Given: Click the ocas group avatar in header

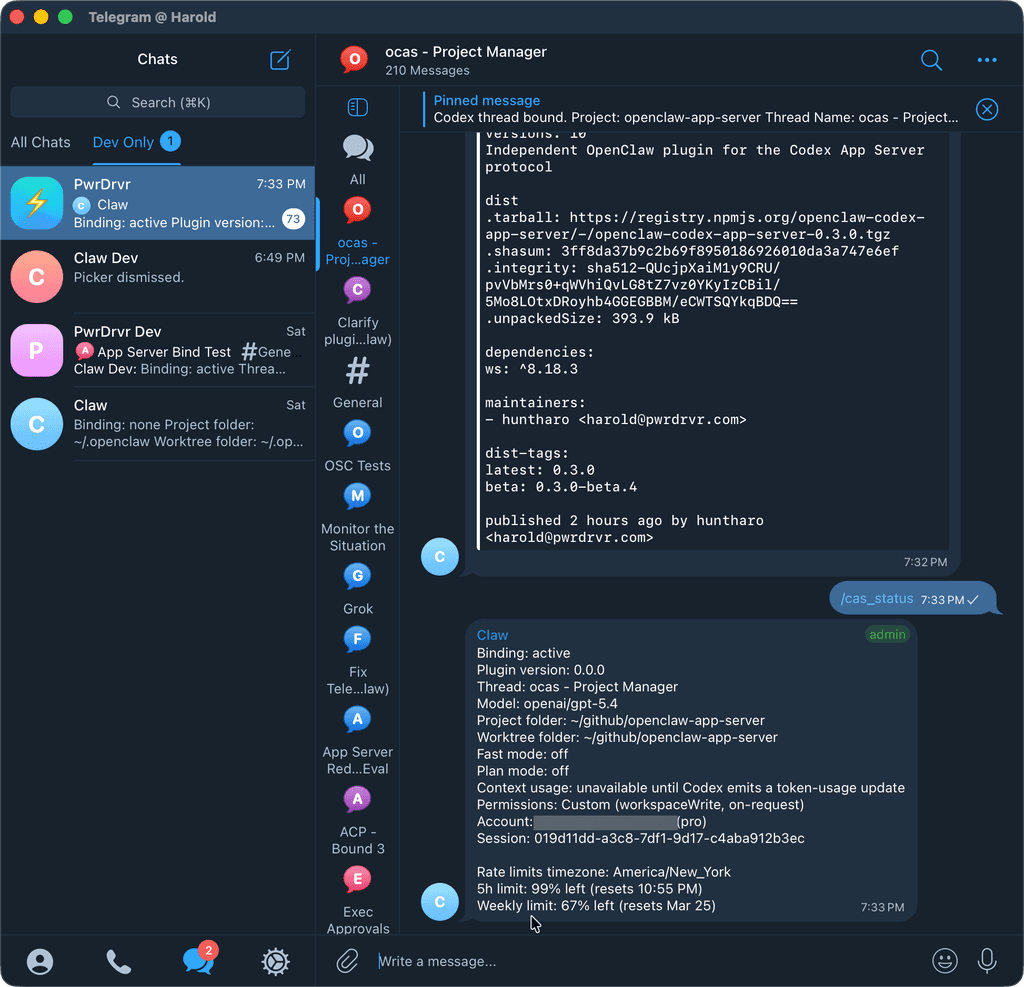Looking at the screenshot, I should (x=354, y=59).
